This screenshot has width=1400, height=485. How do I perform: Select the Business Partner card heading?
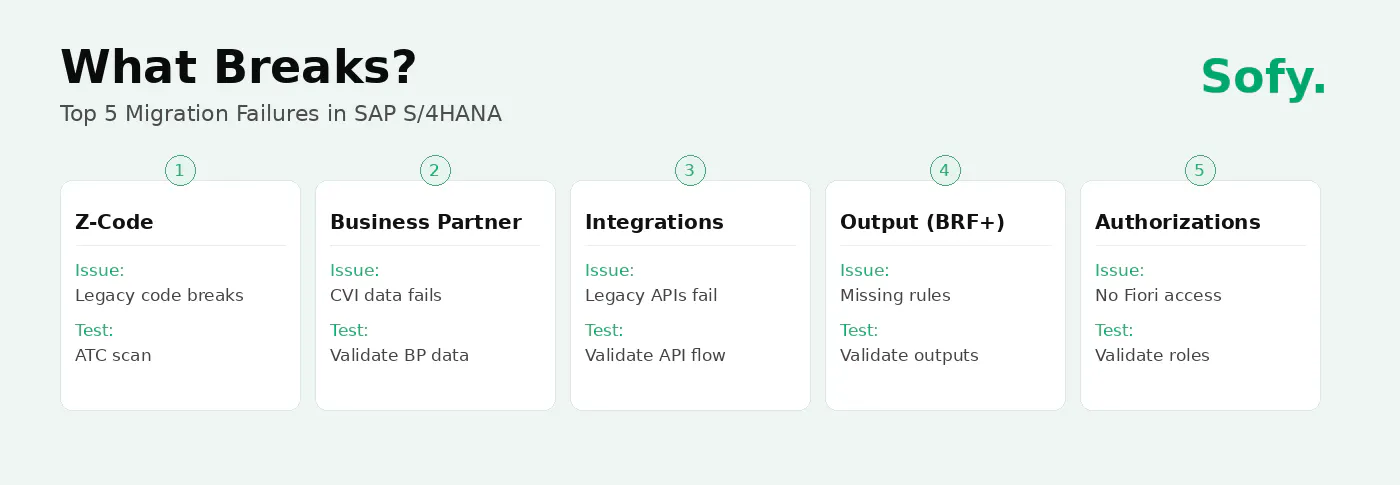[426, 222]
